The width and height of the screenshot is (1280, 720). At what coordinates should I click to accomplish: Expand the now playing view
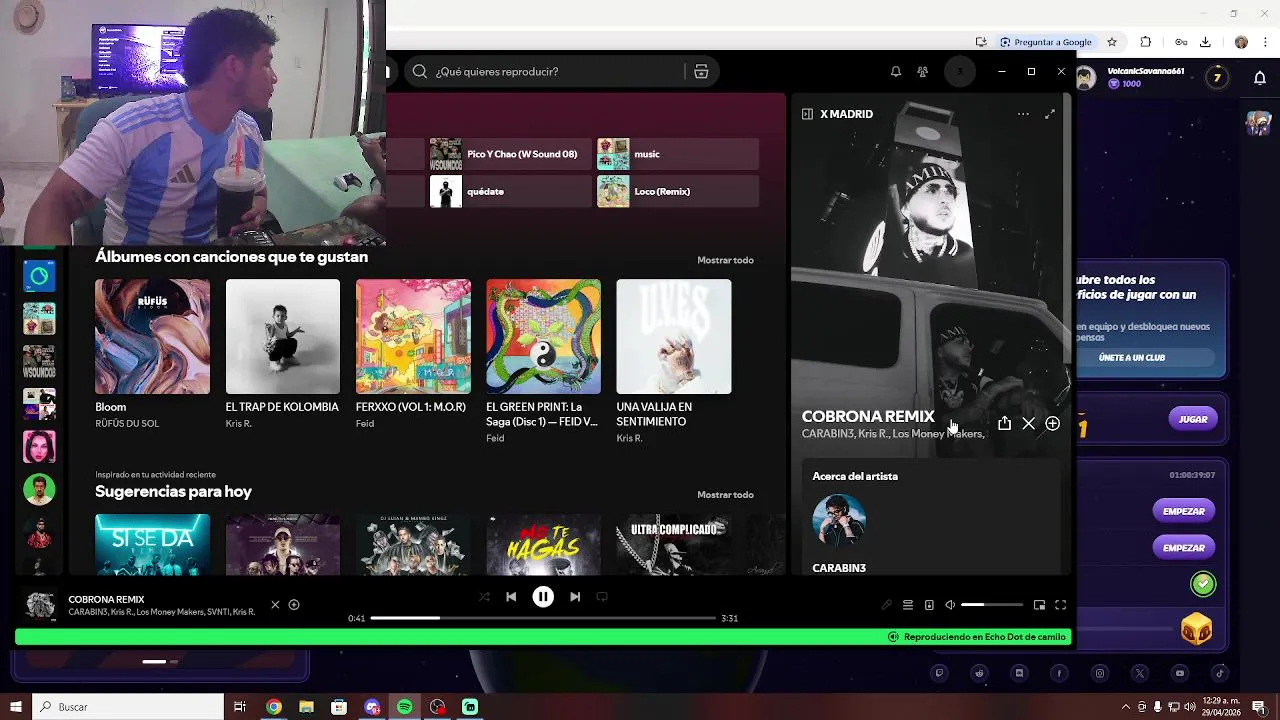[x=1050, y=114]
